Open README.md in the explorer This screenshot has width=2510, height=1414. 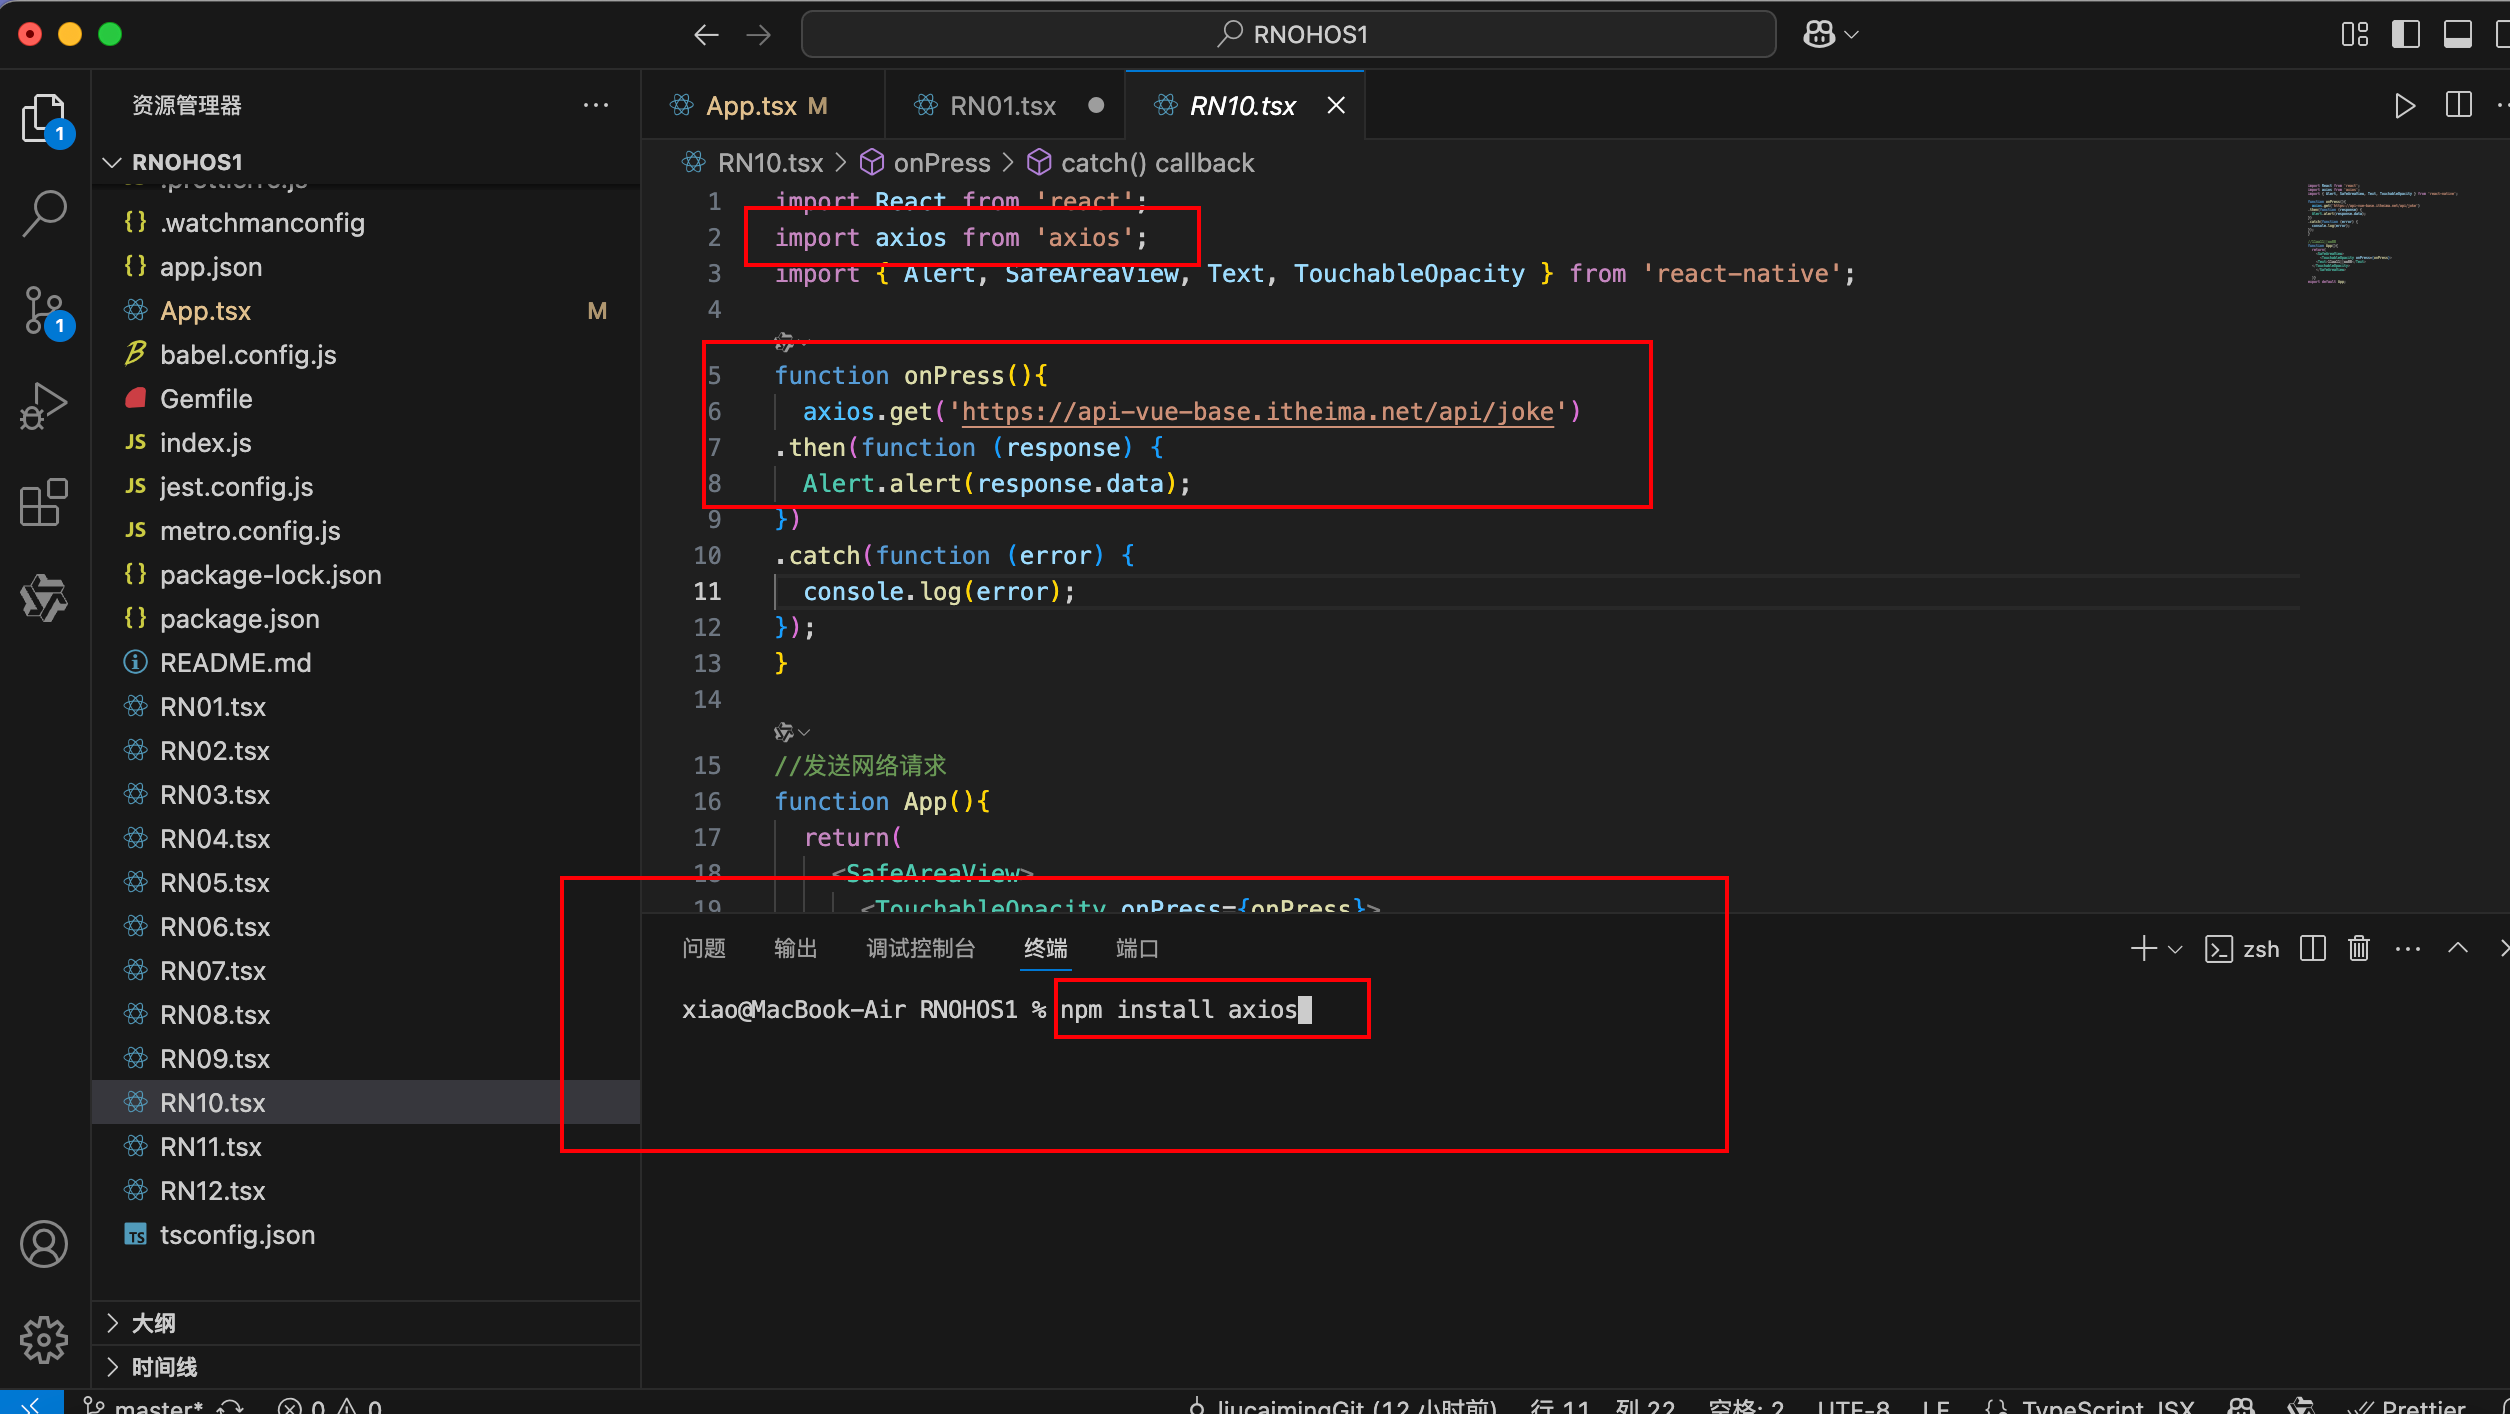point(366,662)
